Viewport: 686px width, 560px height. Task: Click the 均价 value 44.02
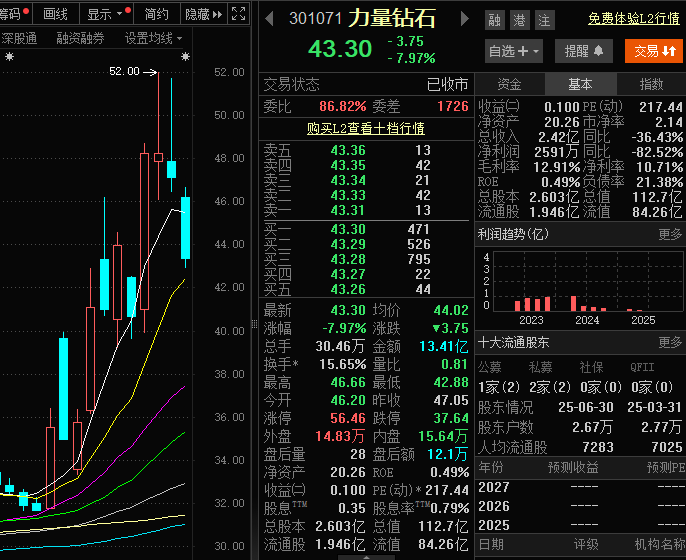451,310
